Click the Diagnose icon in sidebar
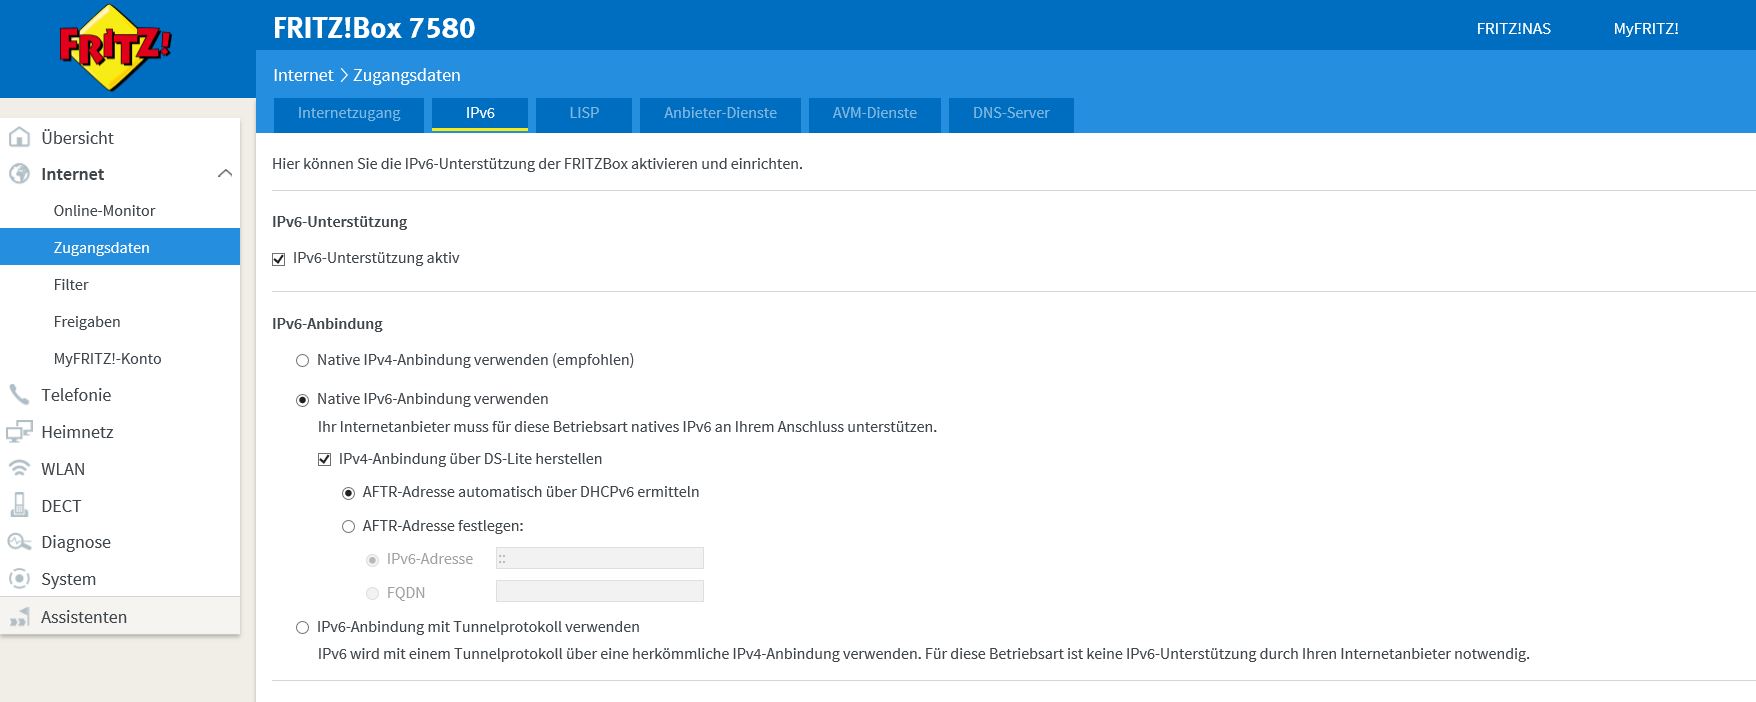1756x702 pixels. pos(19,542)
